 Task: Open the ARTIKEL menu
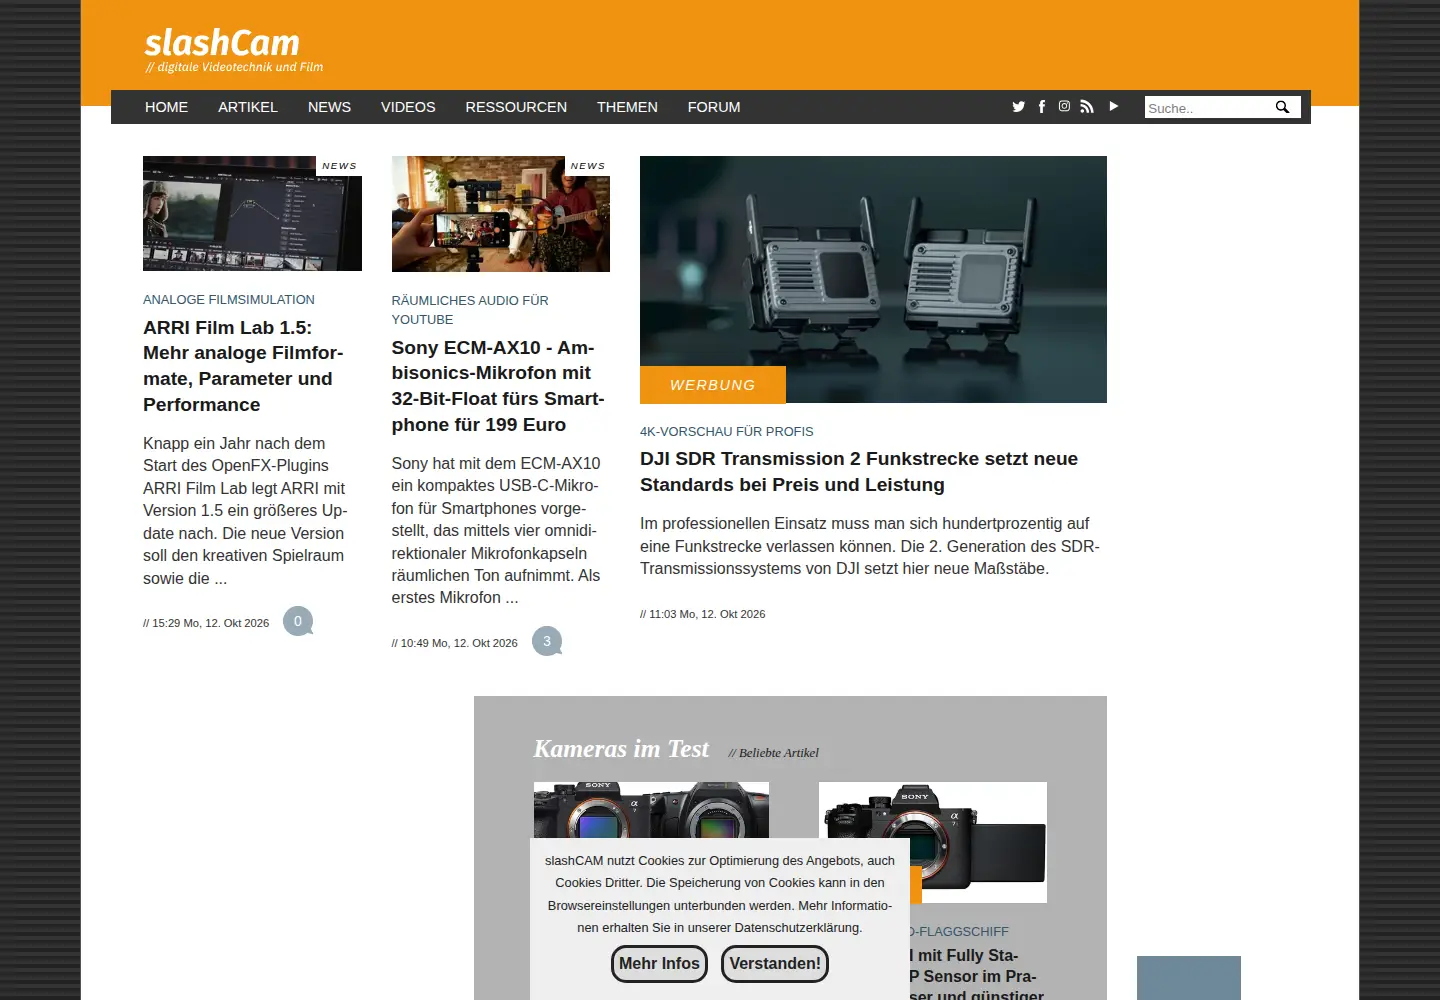248,107
